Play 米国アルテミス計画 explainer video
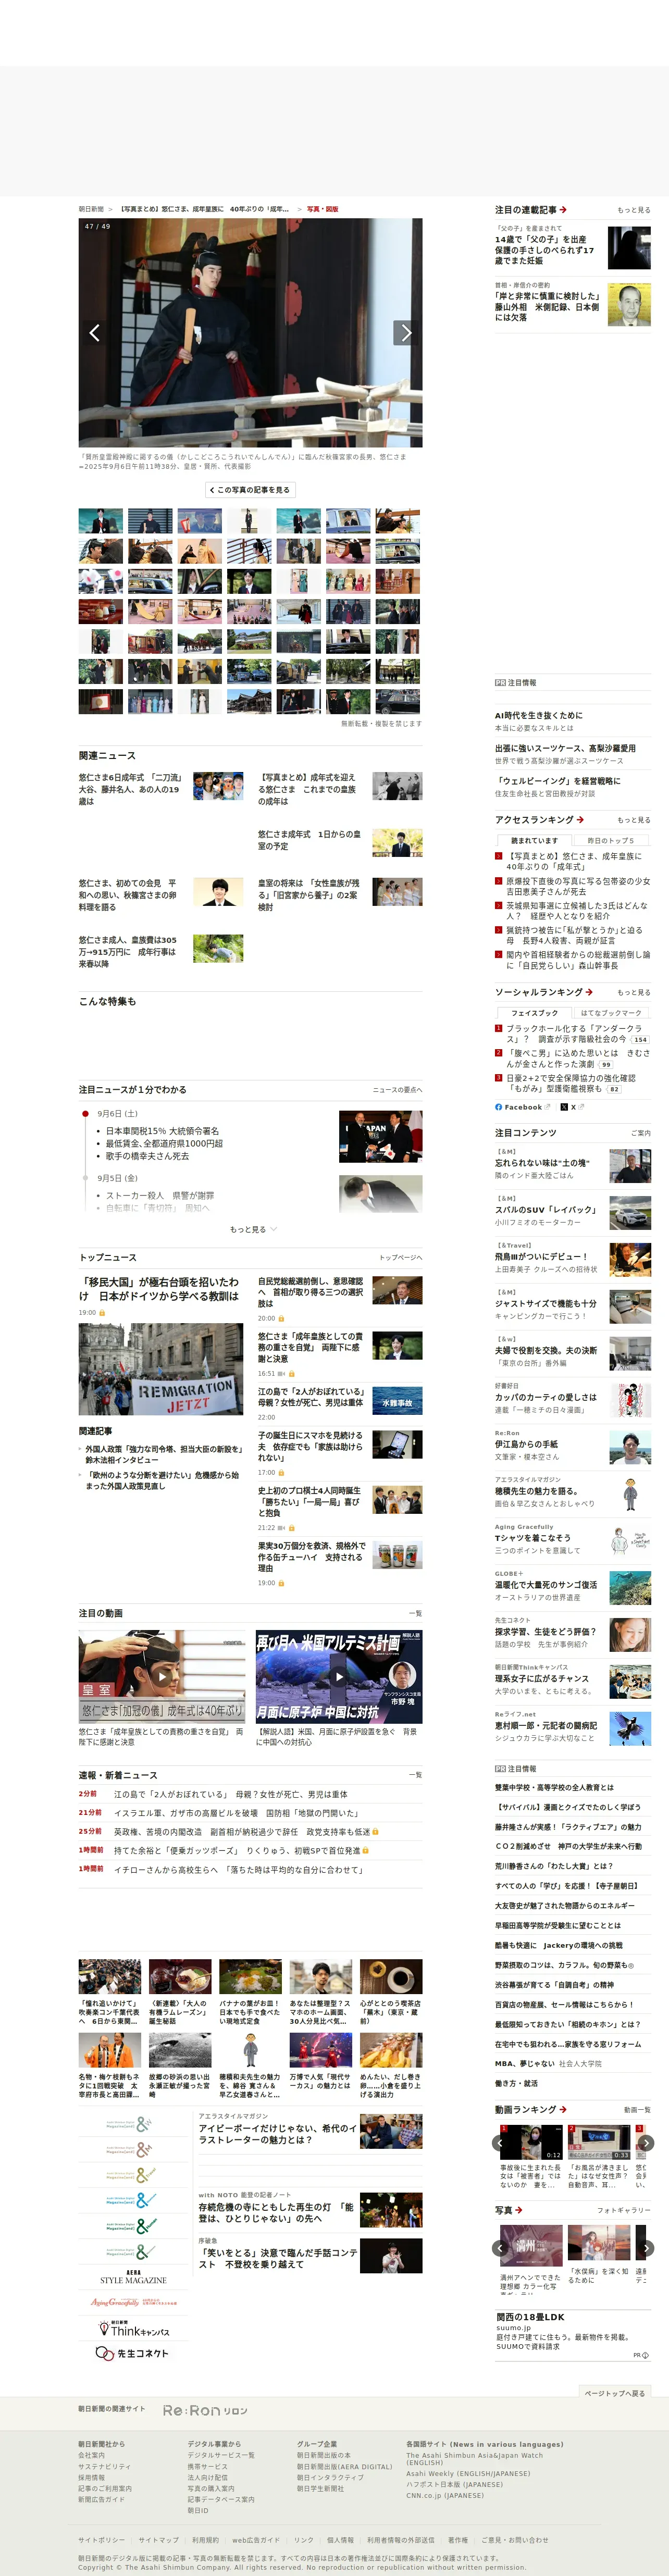The height and width of the screenshot is (2576, 669). tap(339, 1676)
